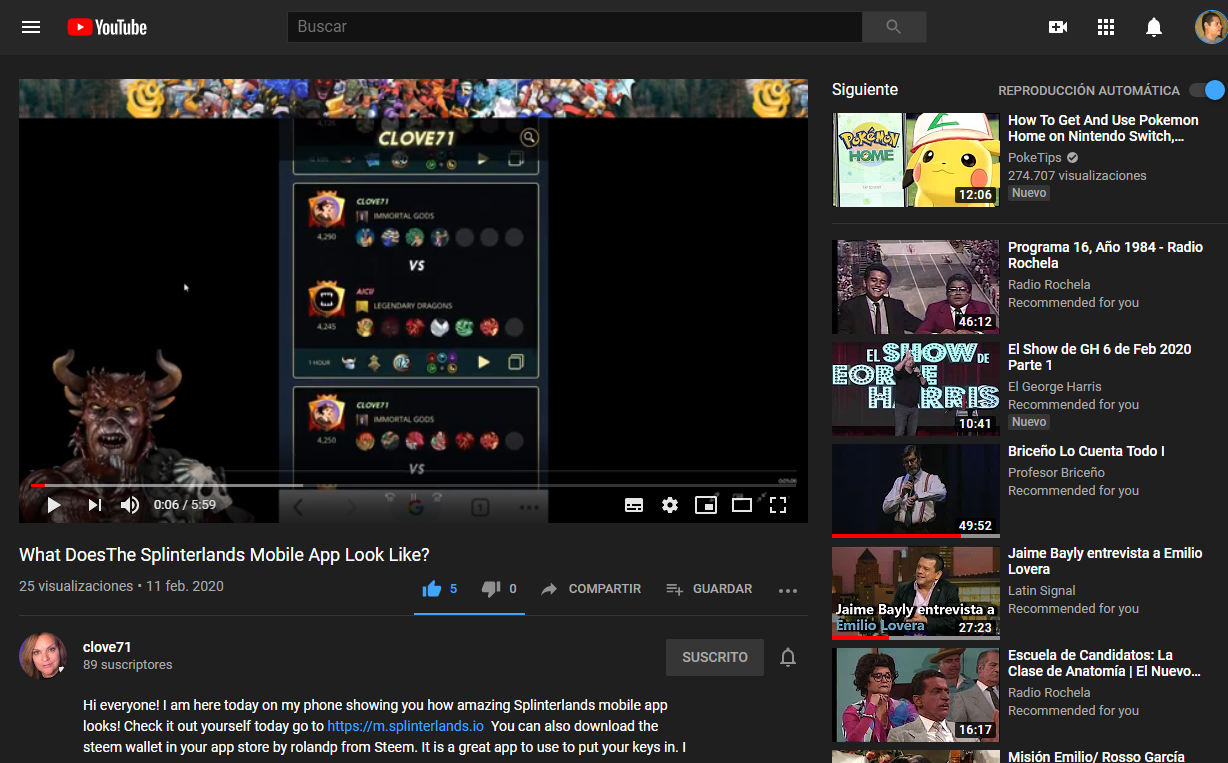Open PokeTips channel name
Viewport: 1228px width, 763px height.
(x=1035, y=158)
